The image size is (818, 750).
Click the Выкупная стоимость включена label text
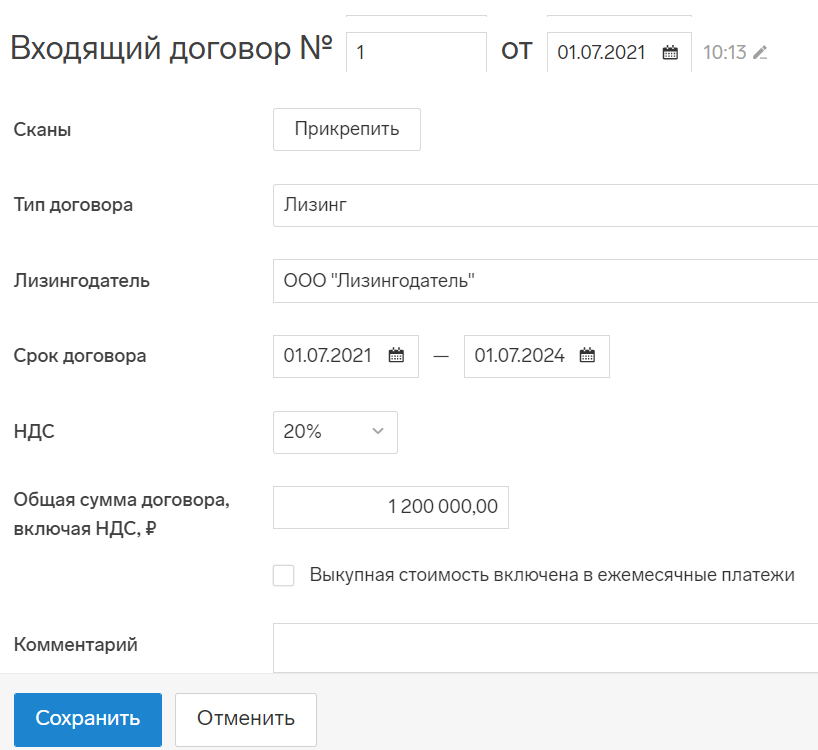[x=552, y=575]
